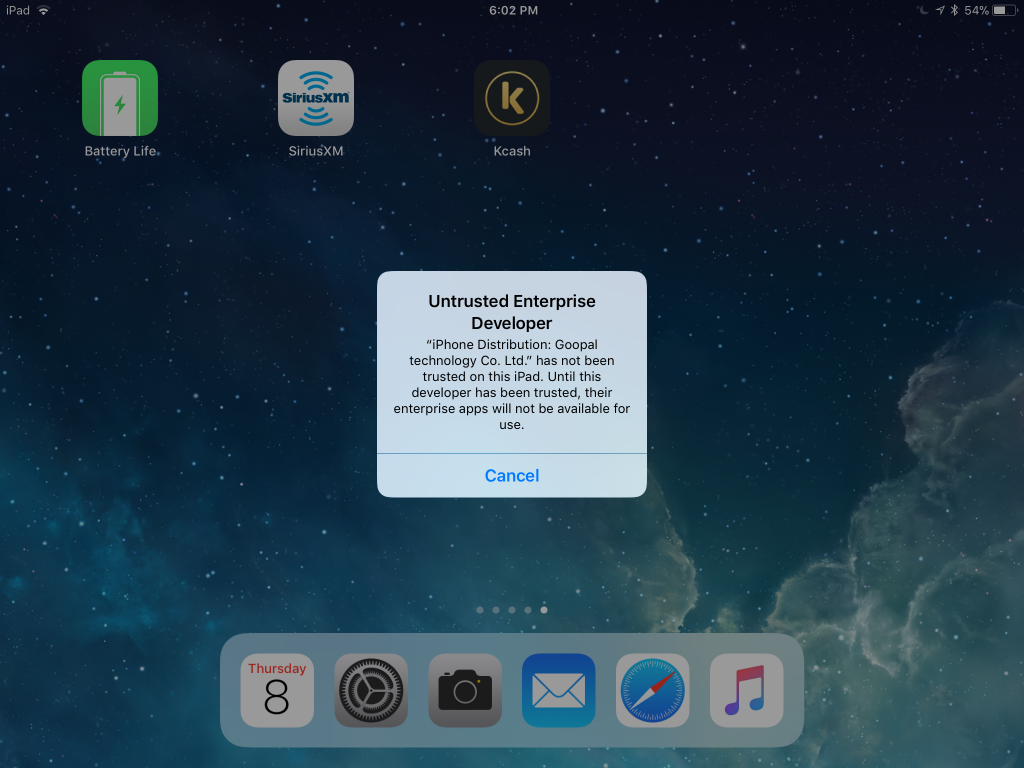Tap the battery indicator icon

[1004, 10]
